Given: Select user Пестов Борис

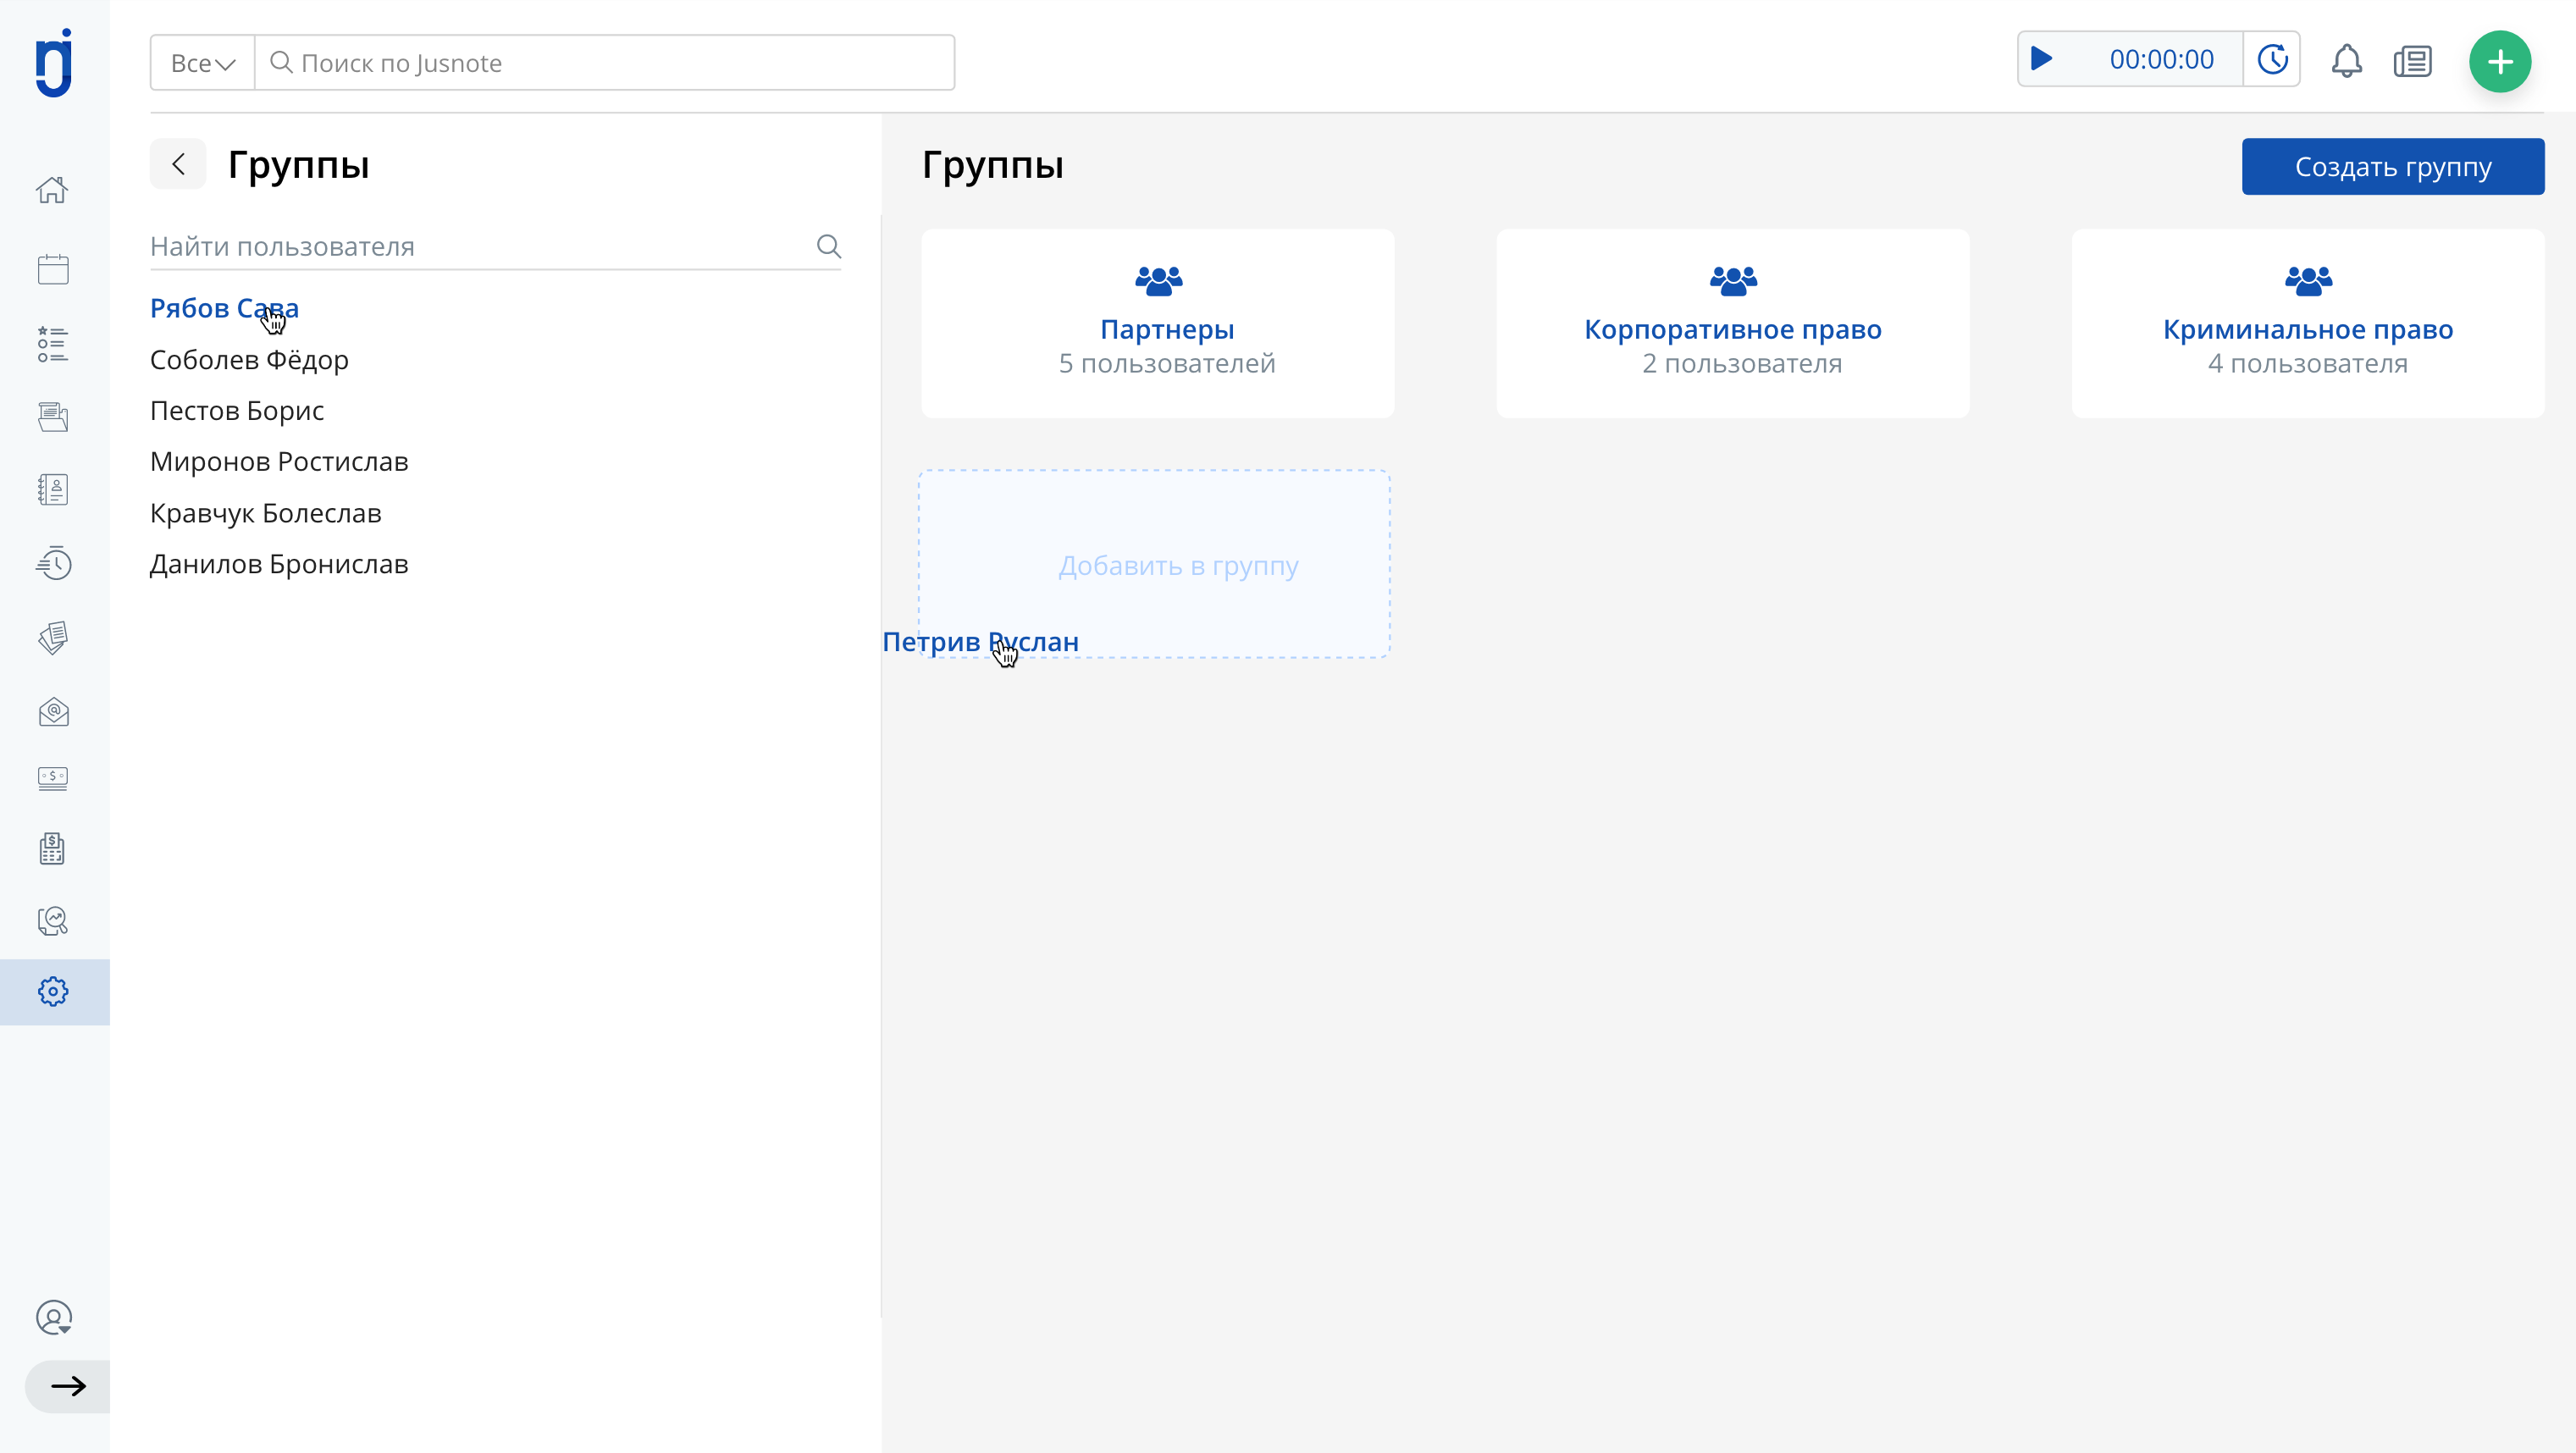Looking at the screenshot, I should 237,411.
